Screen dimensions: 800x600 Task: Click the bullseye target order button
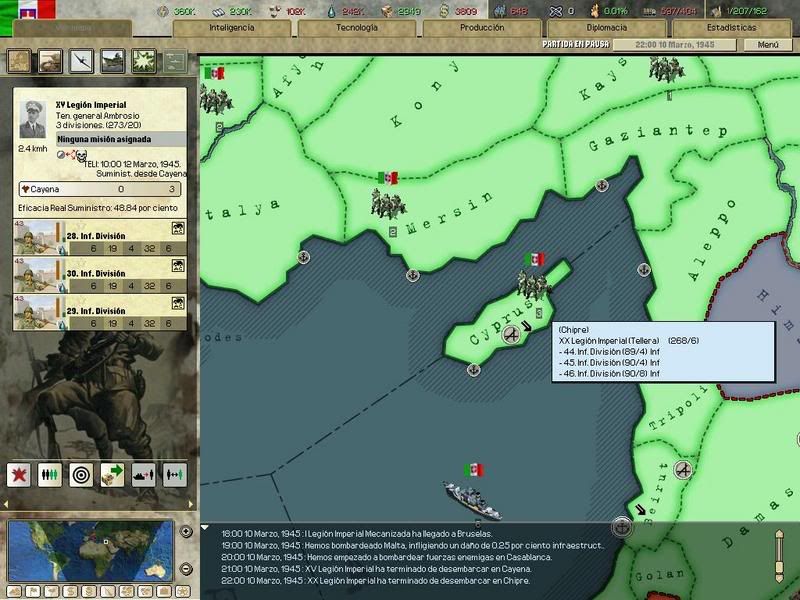click(81, 475)
